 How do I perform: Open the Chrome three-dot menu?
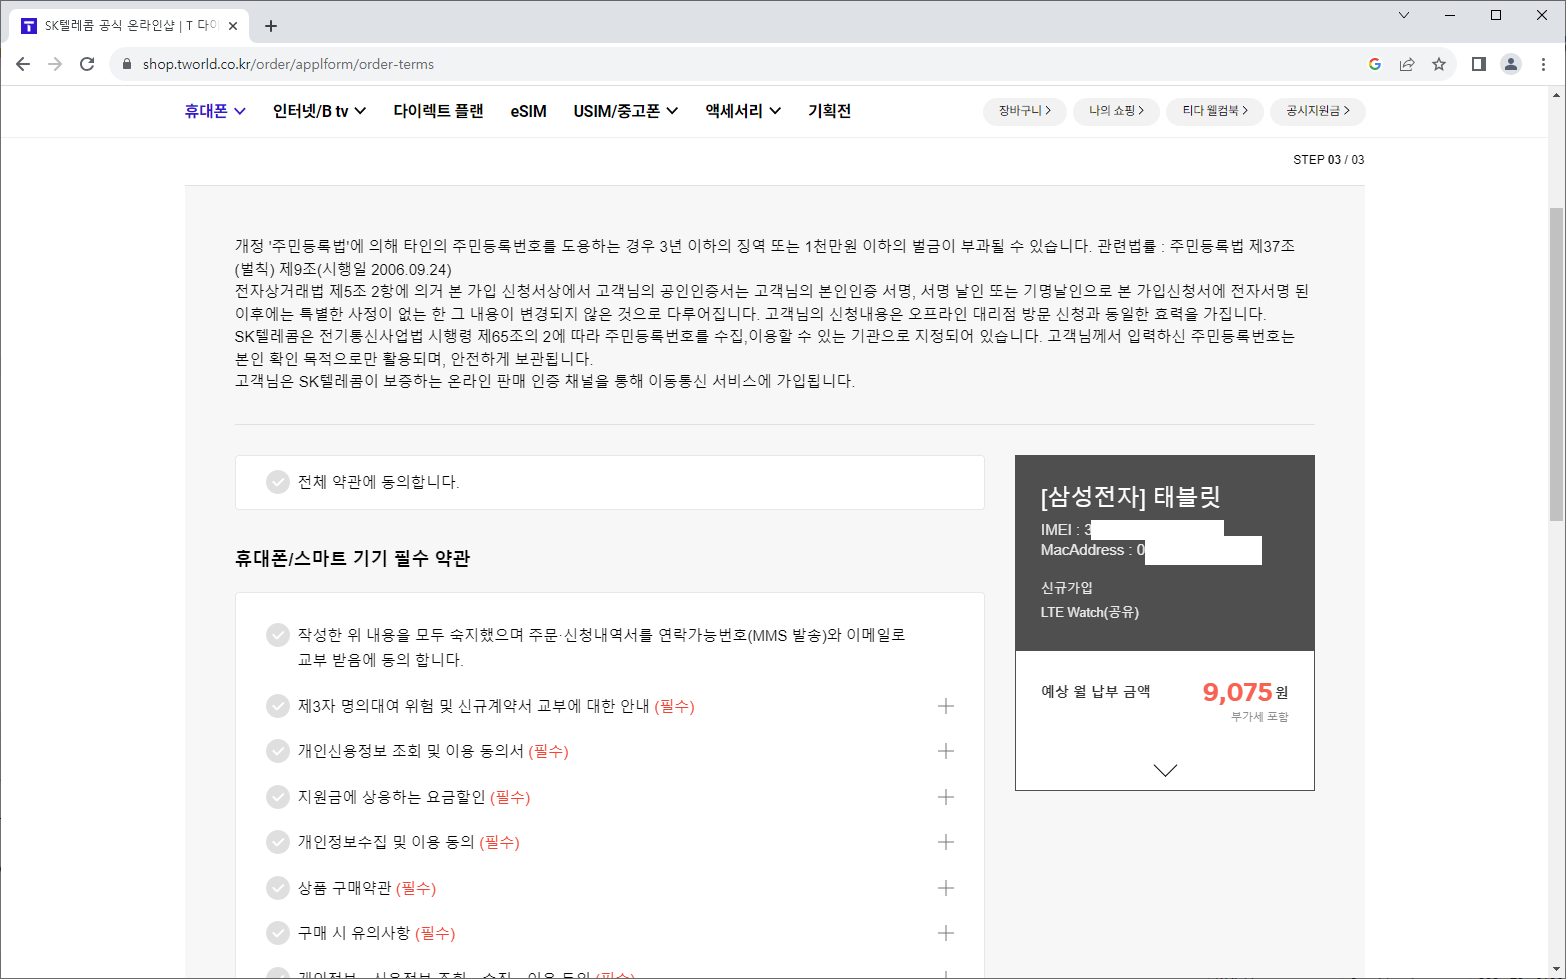pyautogui.click(x=1543, y=64)
